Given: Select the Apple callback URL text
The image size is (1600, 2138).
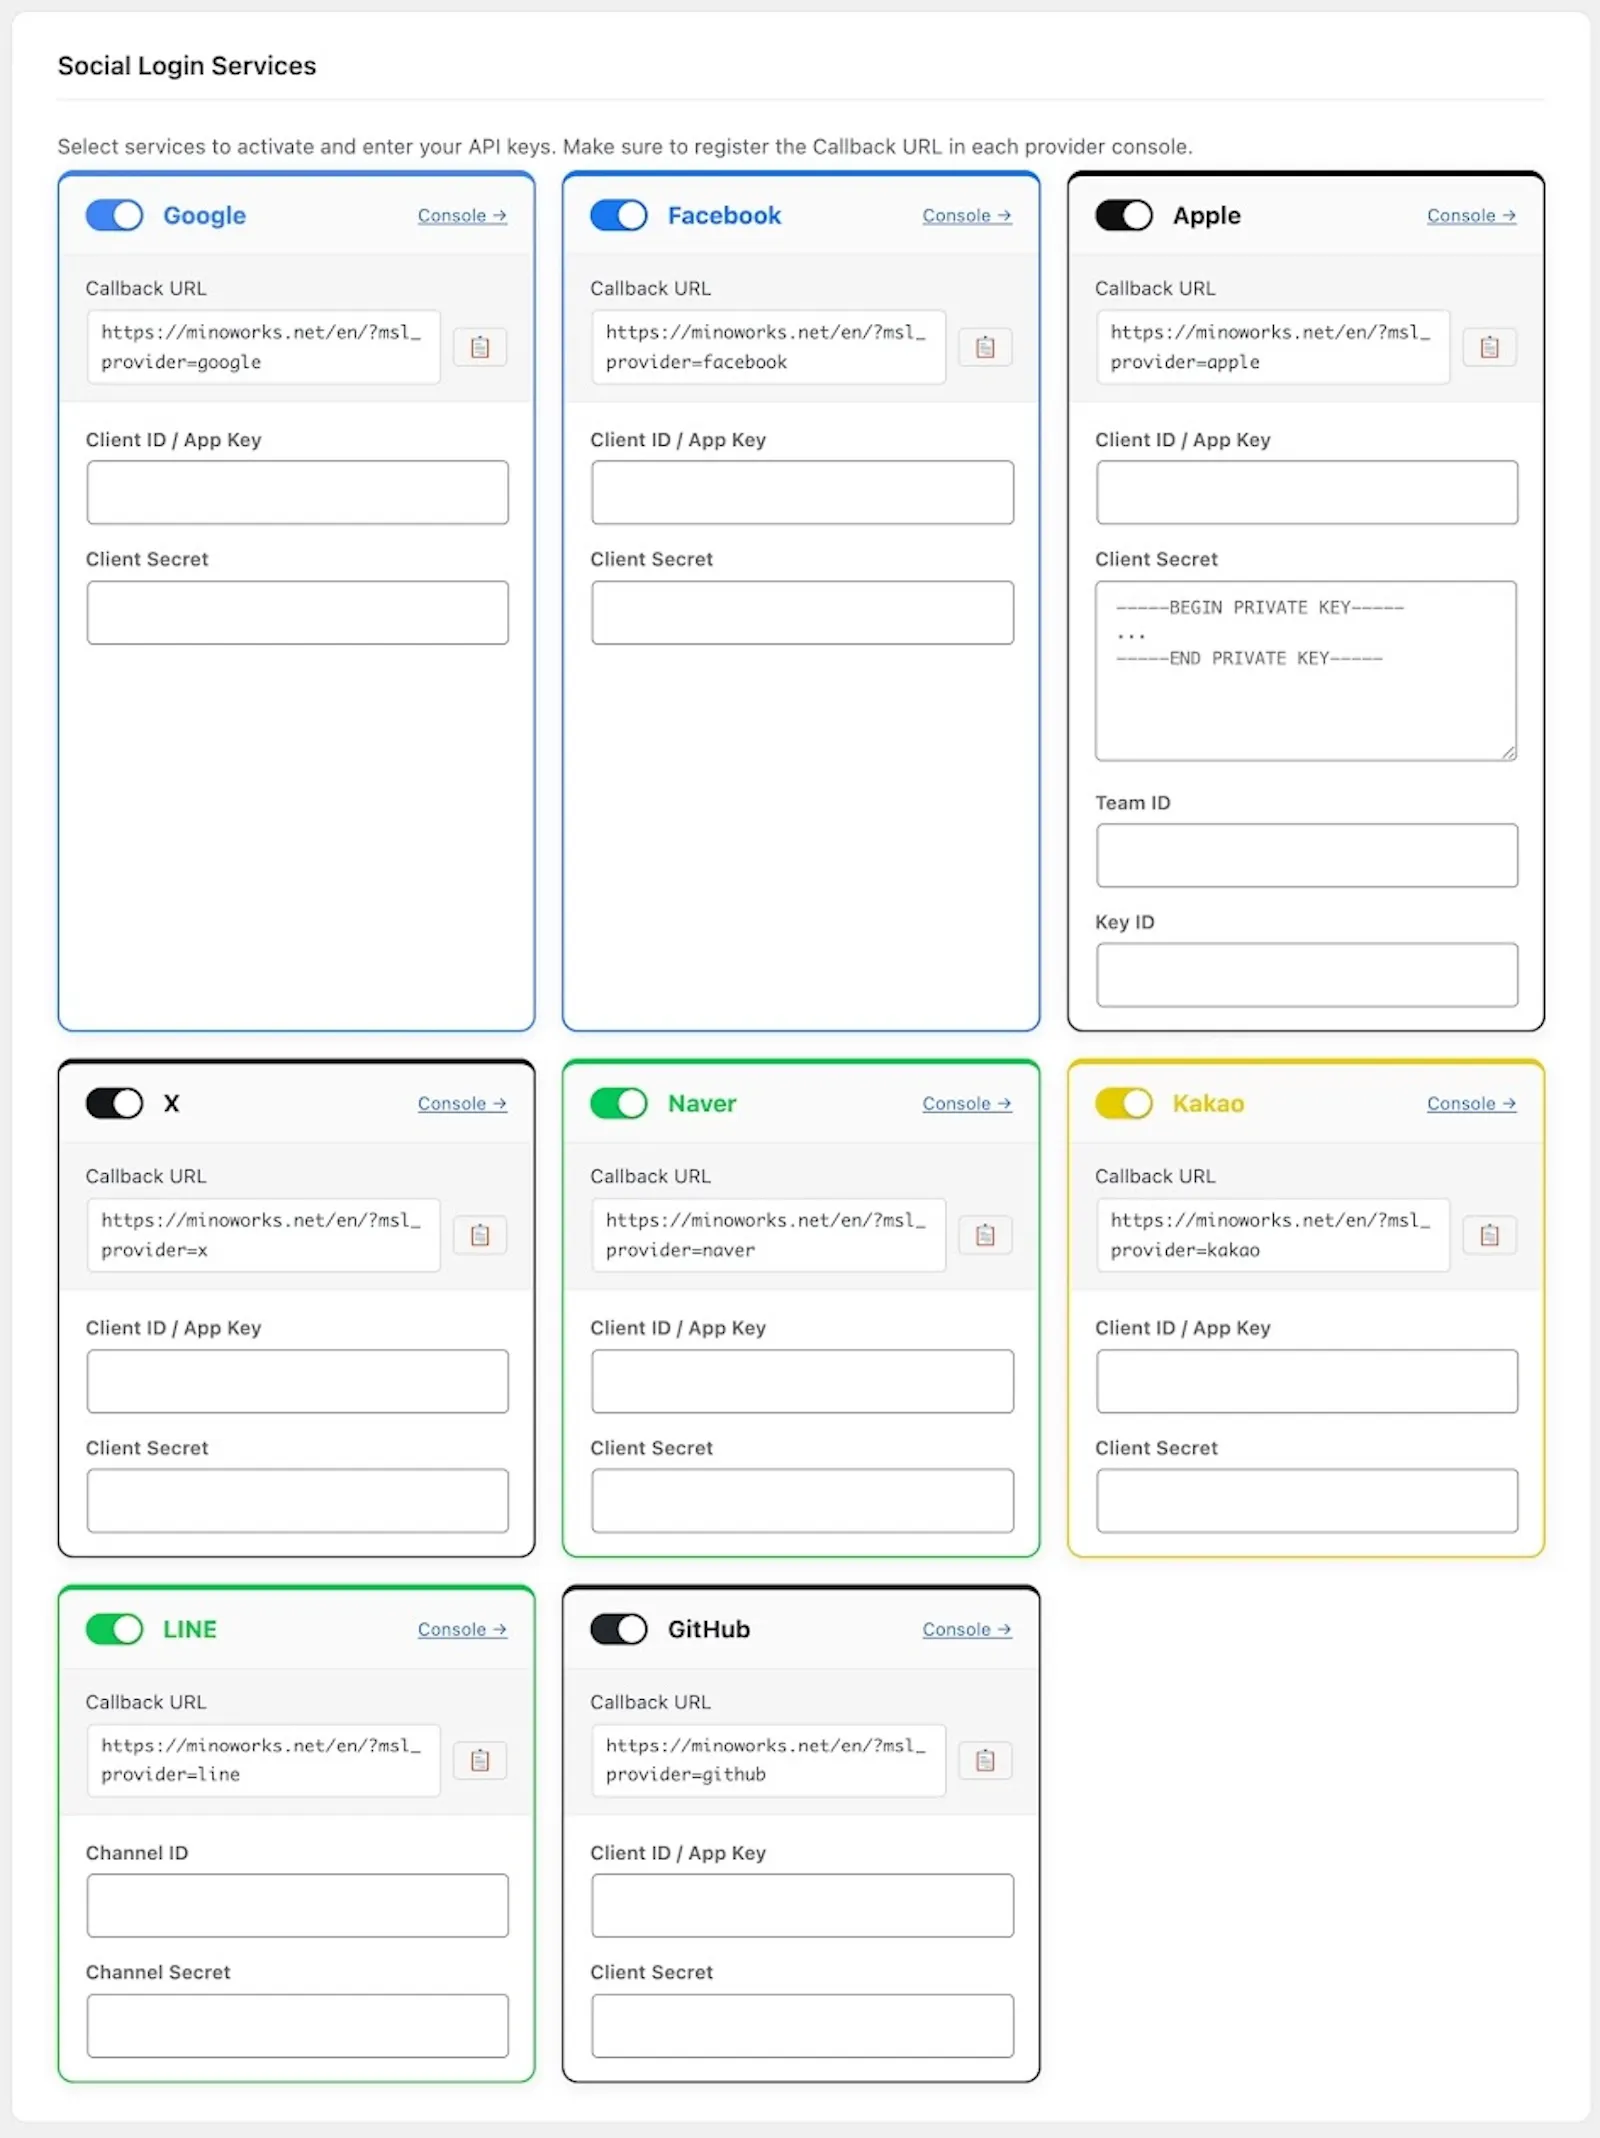Looking at the screenshot, I should (1273, 347).
